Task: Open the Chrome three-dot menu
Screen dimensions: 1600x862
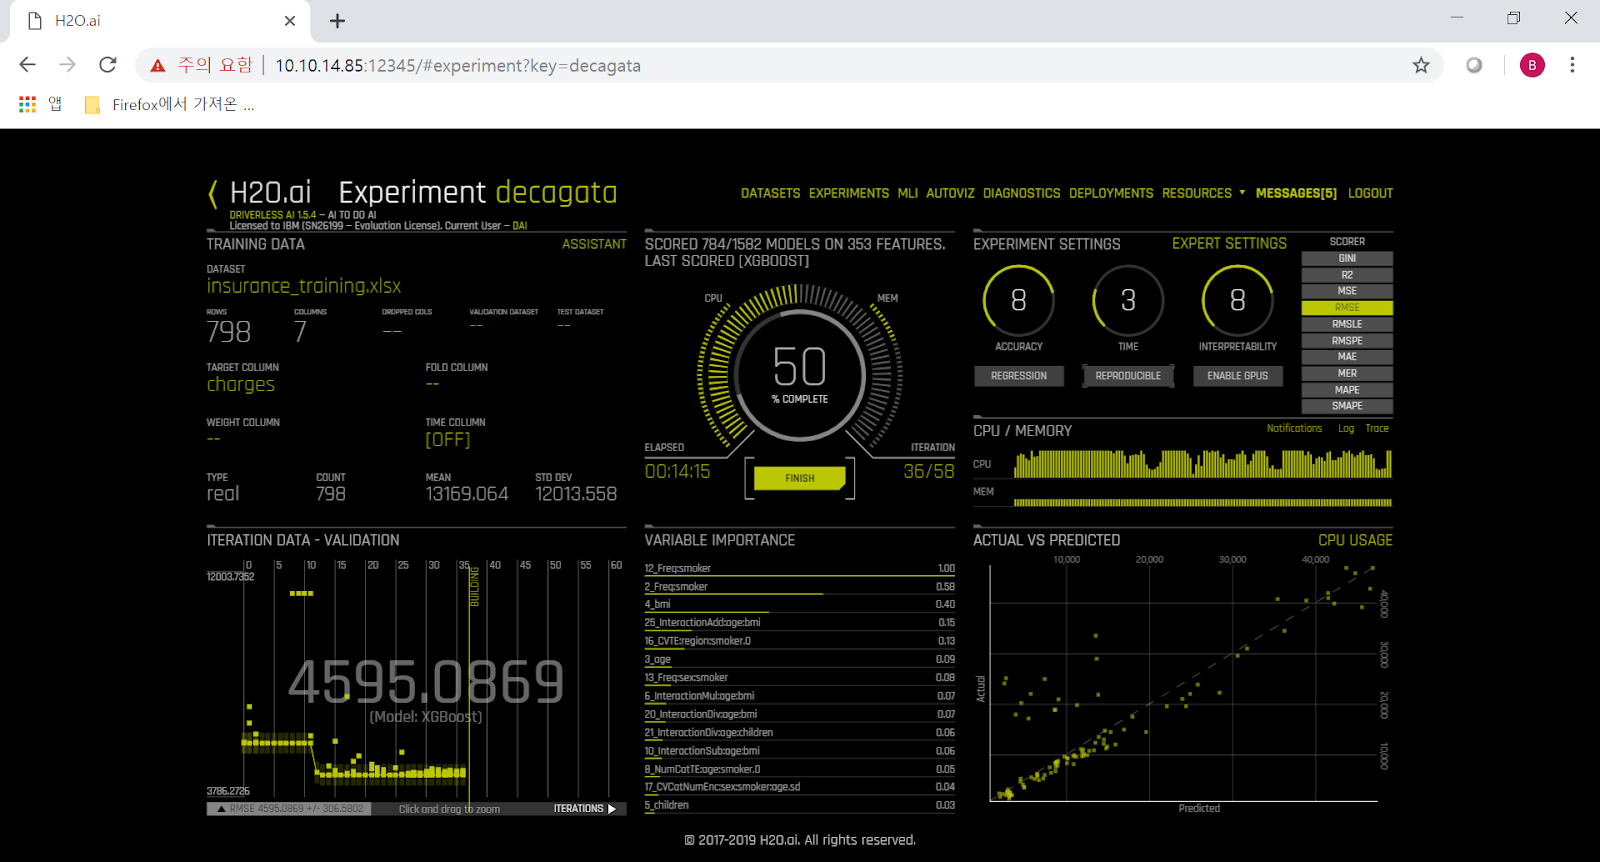Action: pyautogui.click(x=1572, y=65)
